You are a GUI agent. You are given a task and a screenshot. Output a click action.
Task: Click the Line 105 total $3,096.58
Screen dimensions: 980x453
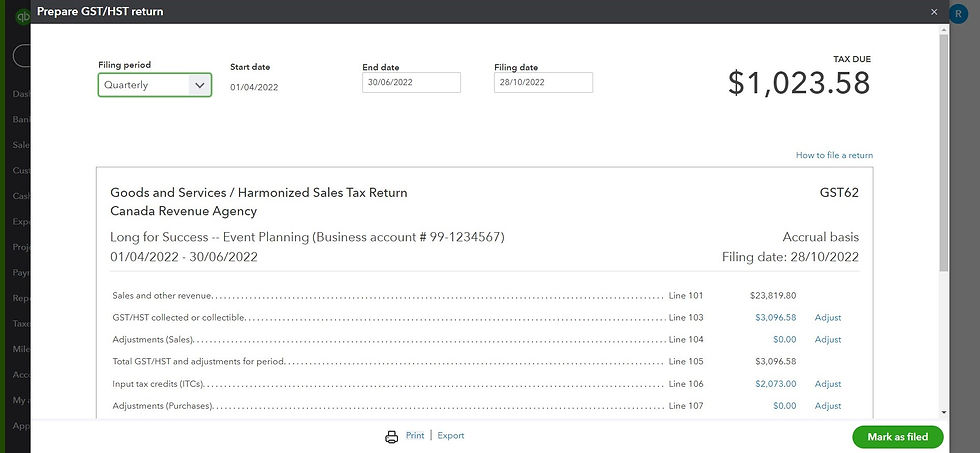click(x=776, y=361)
